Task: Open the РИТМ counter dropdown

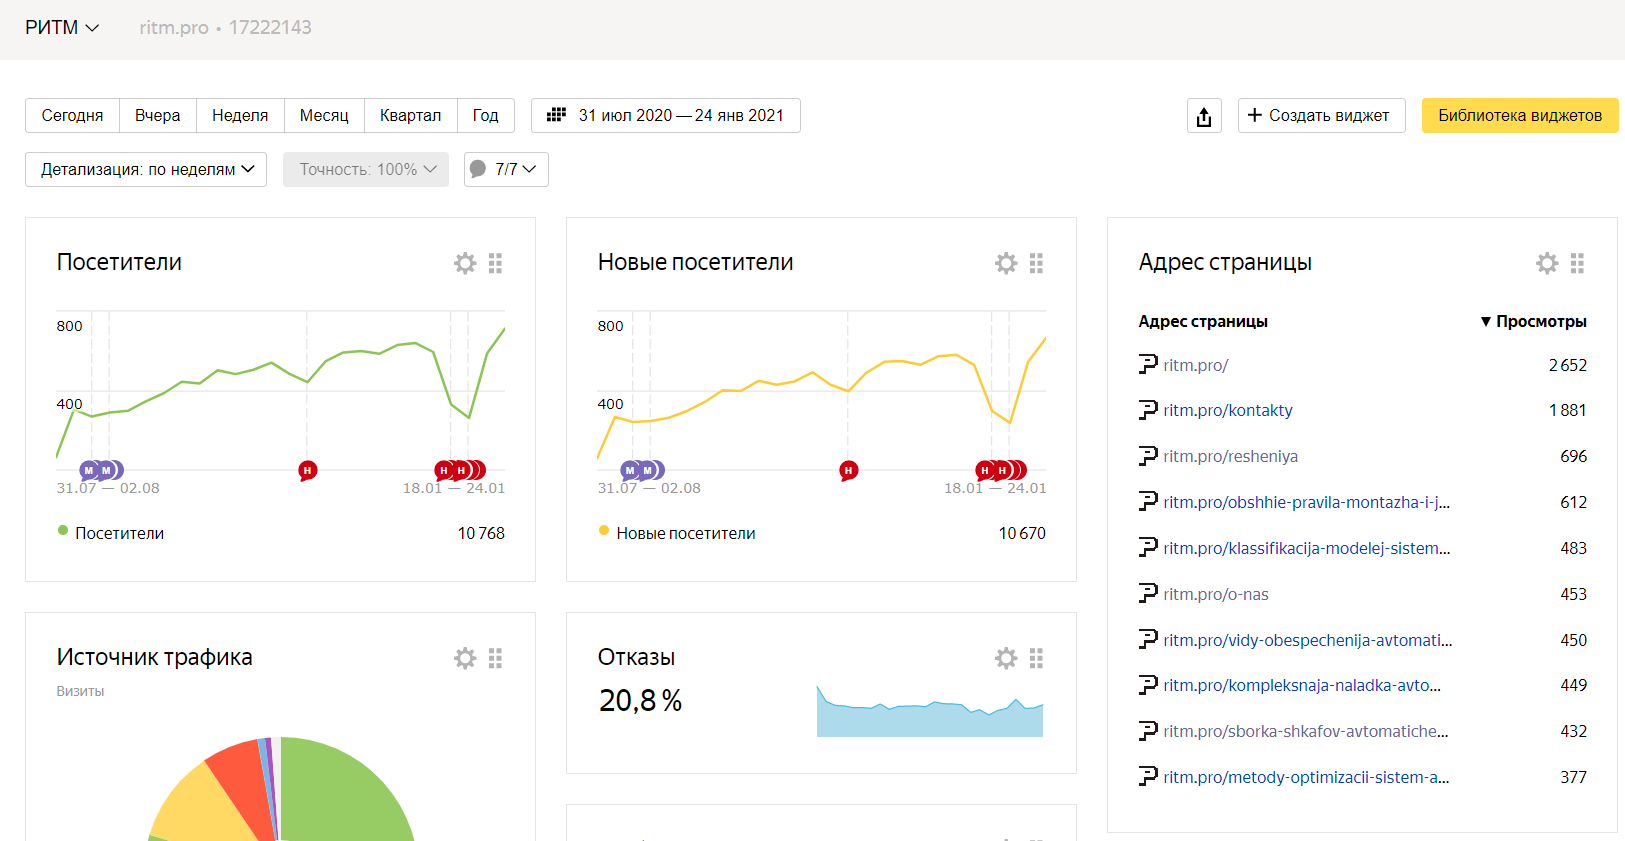Action: (62, 28)
